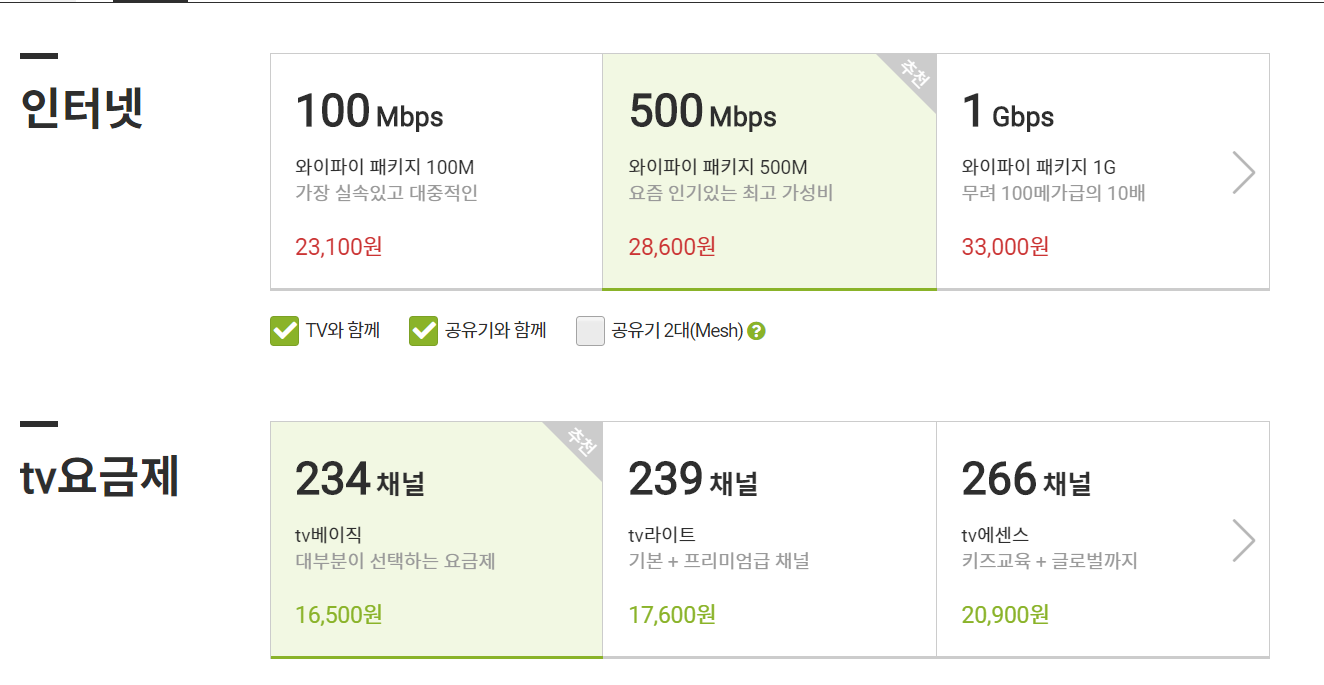
Task: Show next internet plans with right chevron
Action: [x=1243, y=172]
